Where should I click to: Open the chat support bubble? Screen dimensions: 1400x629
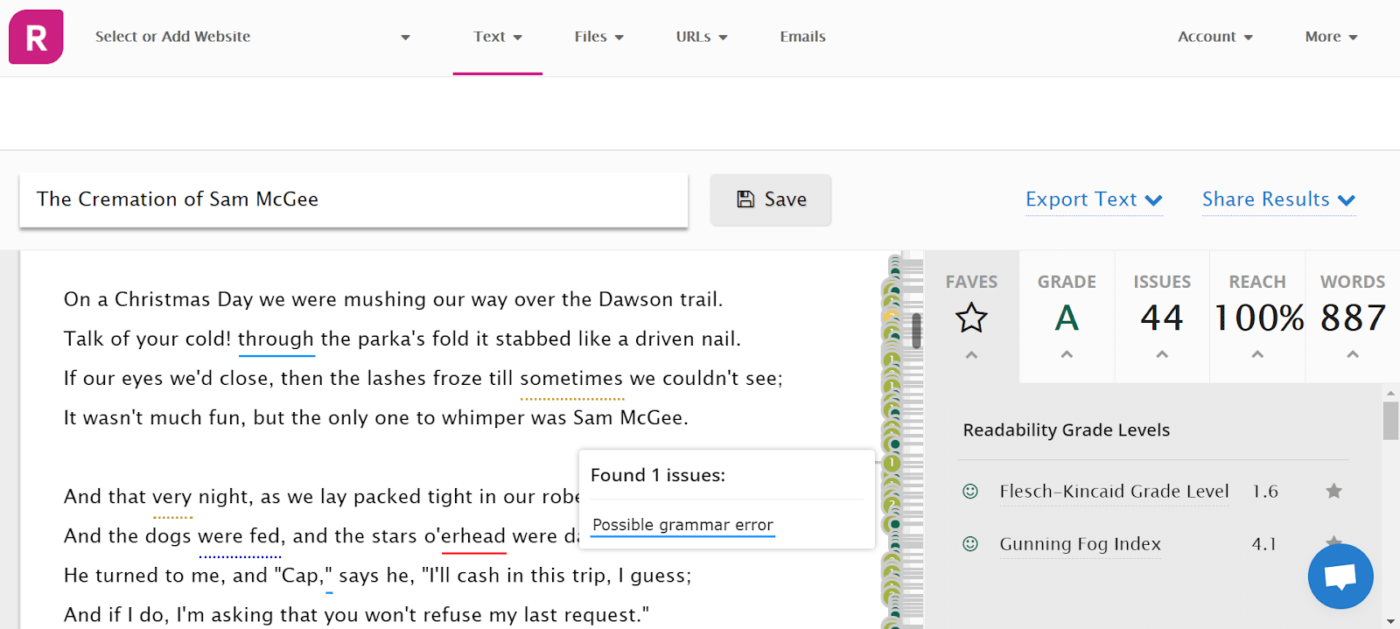coord(1340,576)
